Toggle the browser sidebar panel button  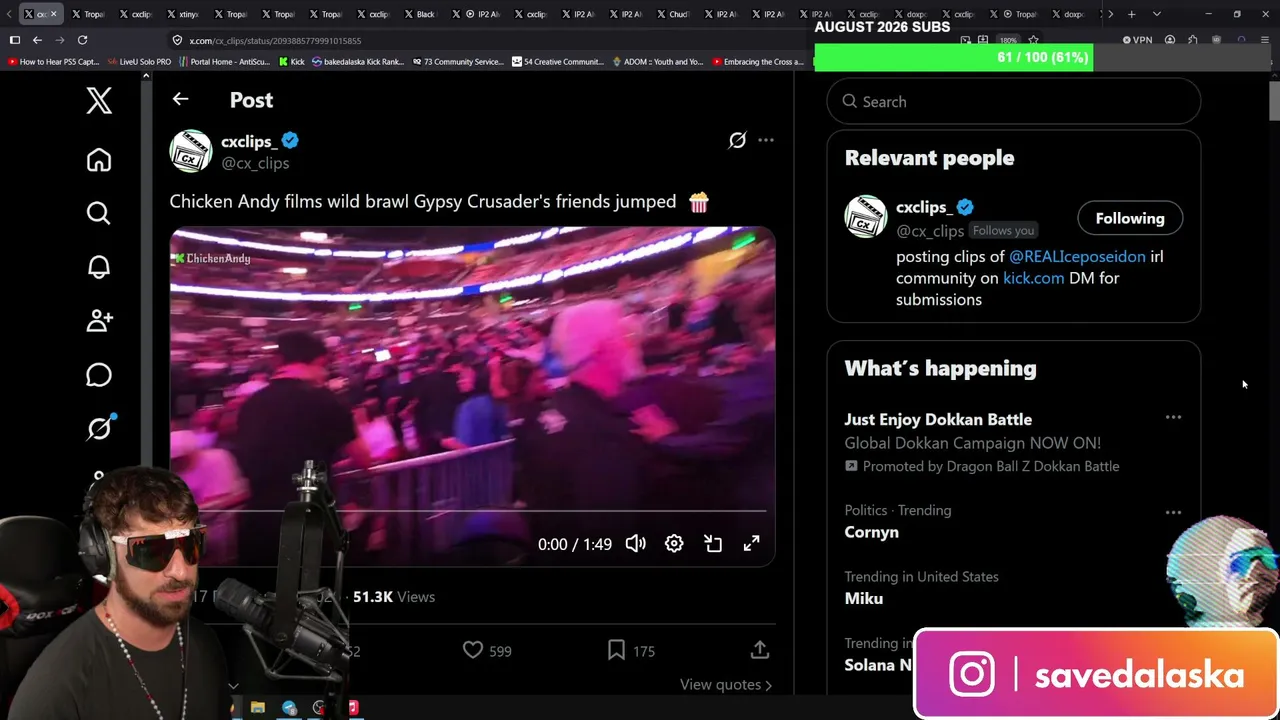(14, 40)
